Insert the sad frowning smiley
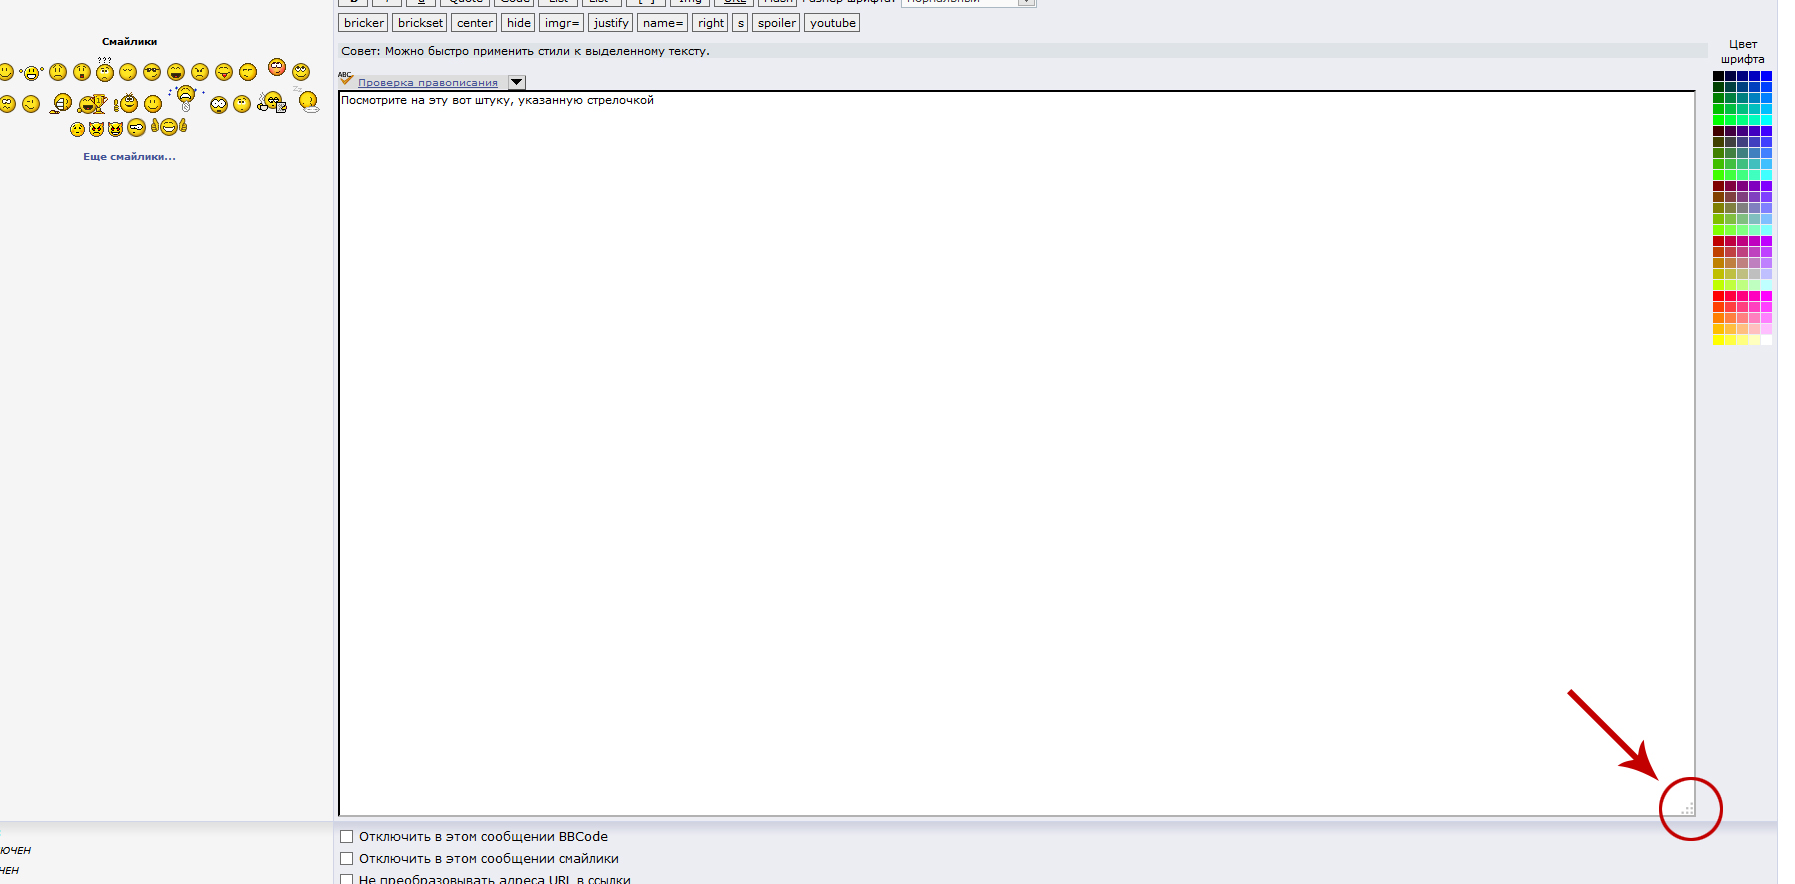Screen dimensions: 1795x884 (x=58, y=72)
